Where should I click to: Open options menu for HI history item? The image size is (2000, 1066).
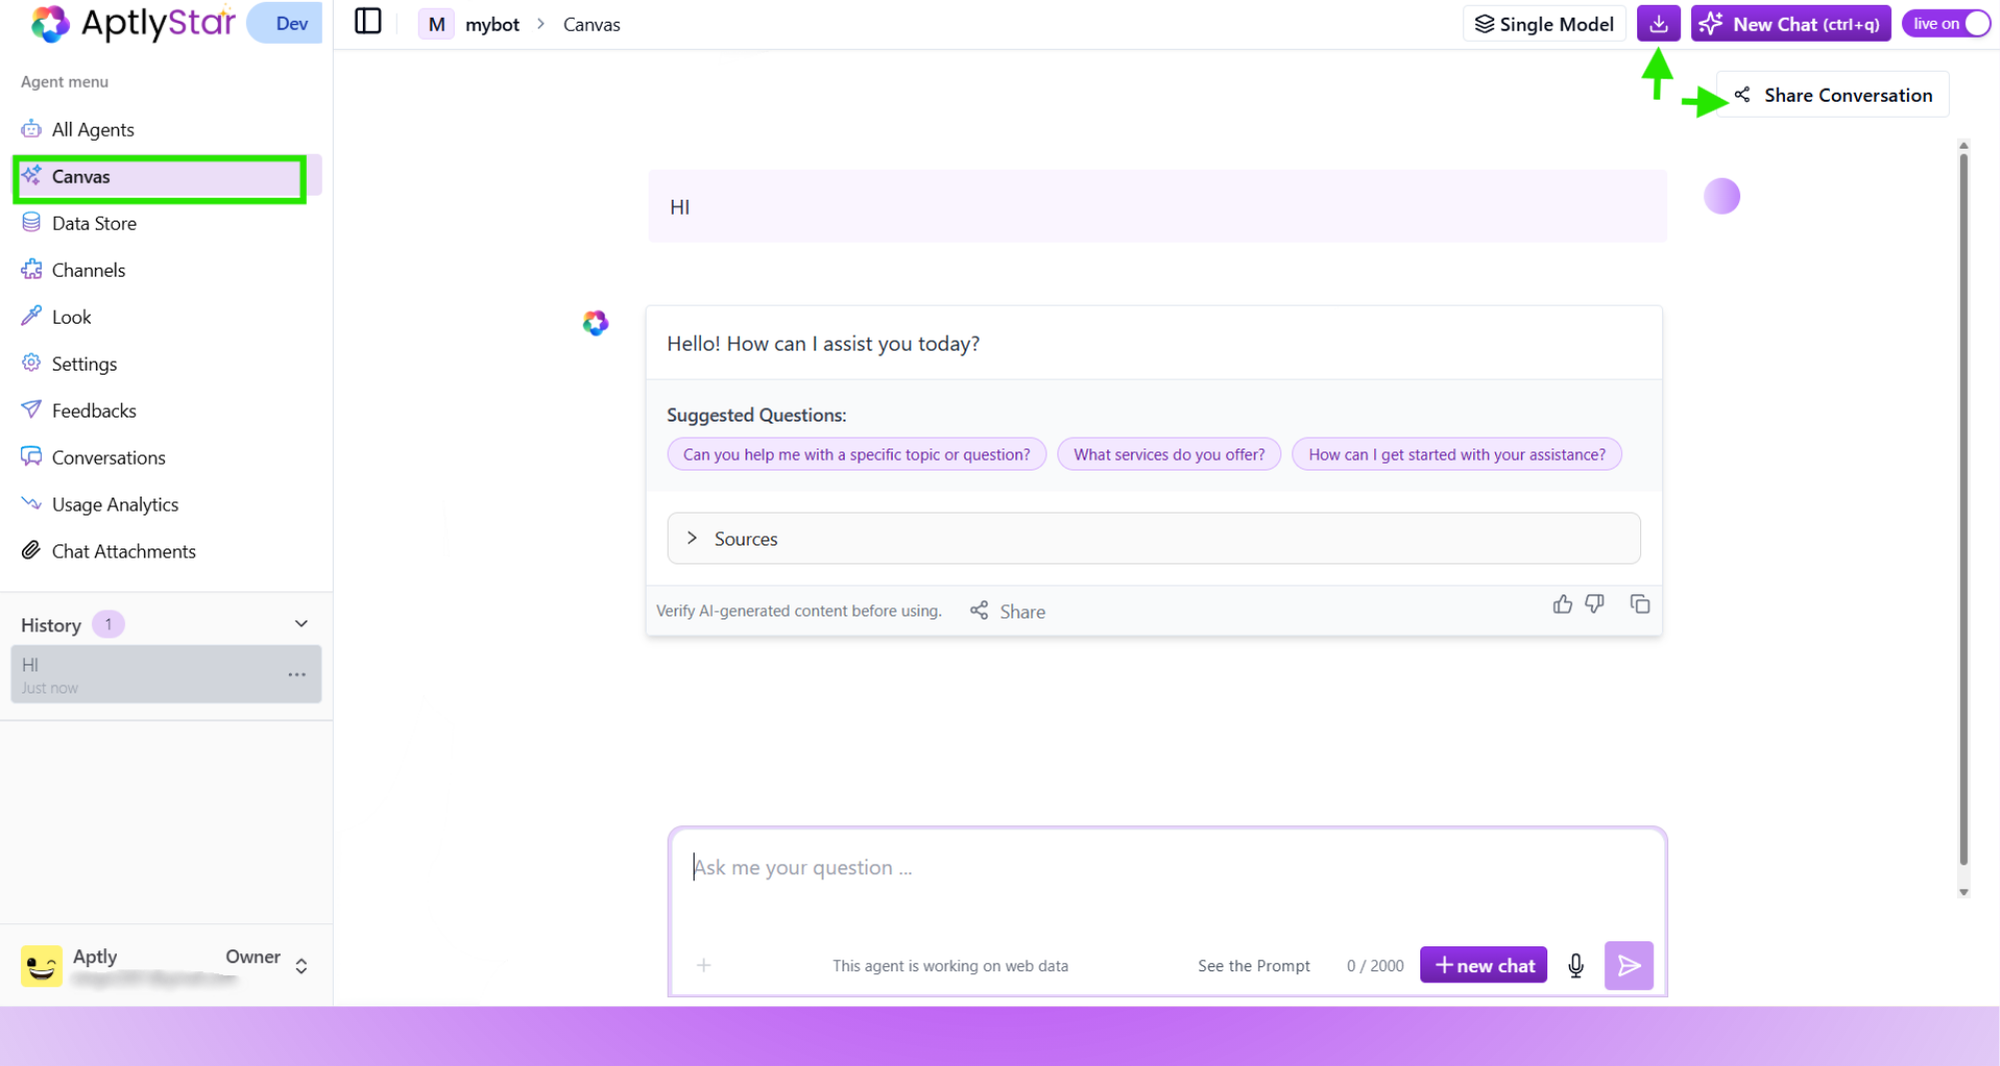(297, 675)
